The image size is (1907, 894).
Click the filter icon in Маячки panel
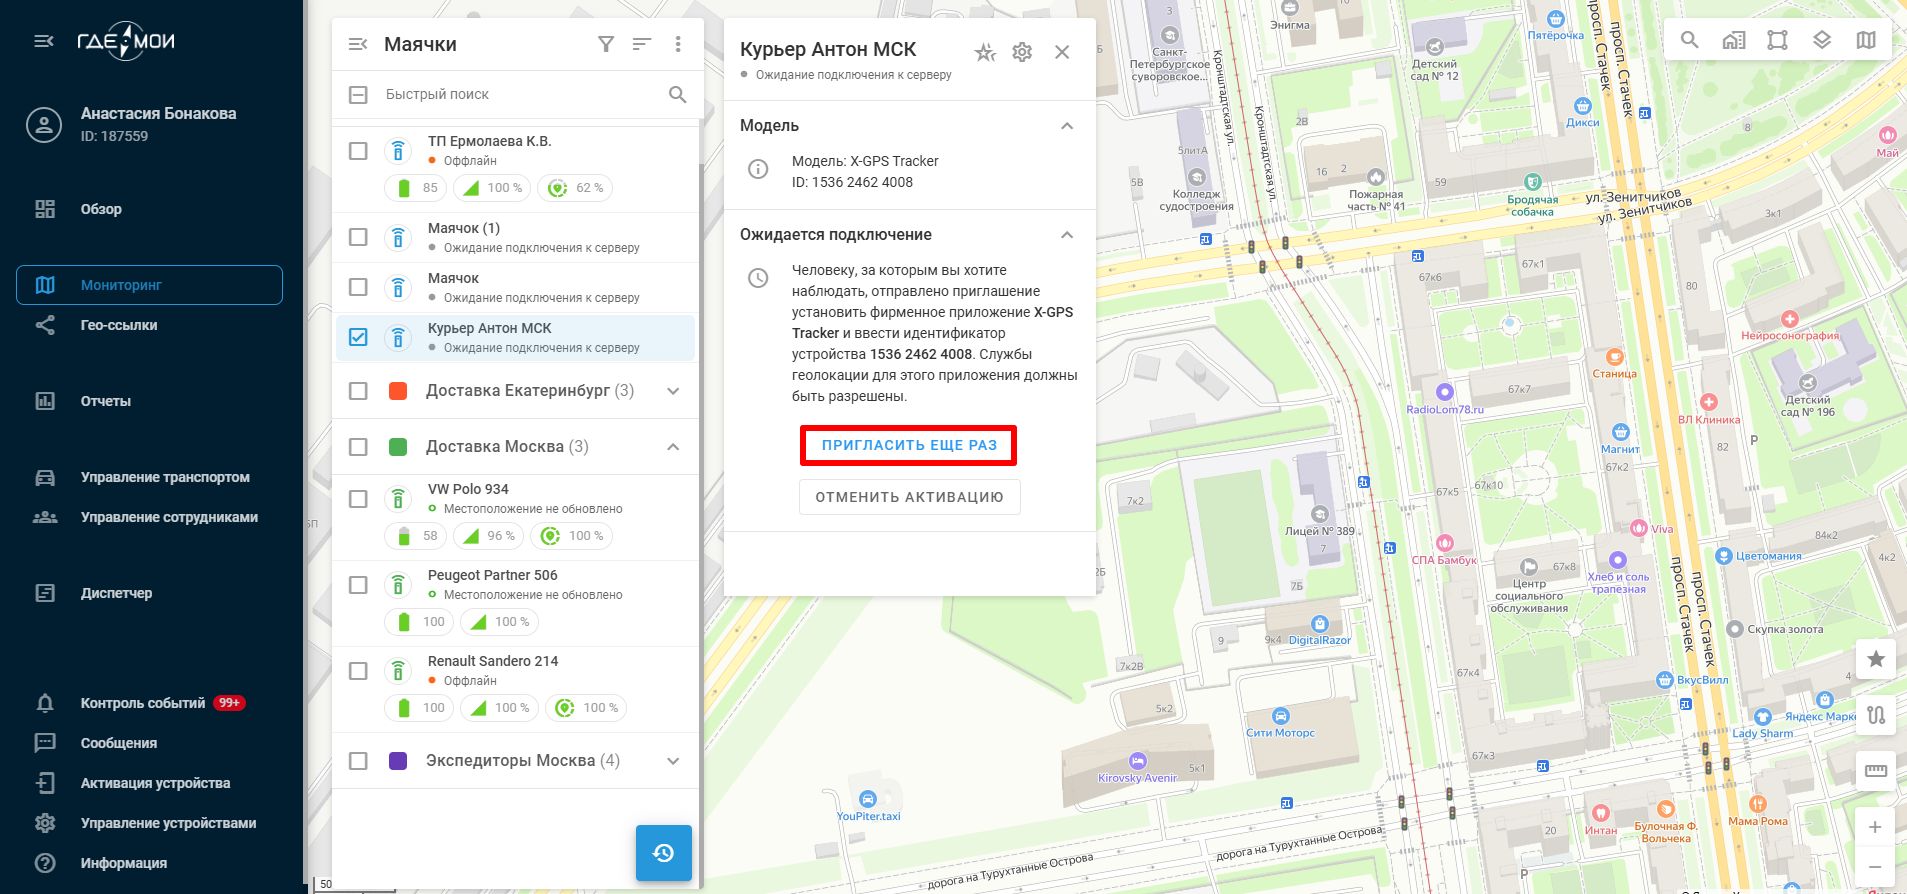[606, 44]
